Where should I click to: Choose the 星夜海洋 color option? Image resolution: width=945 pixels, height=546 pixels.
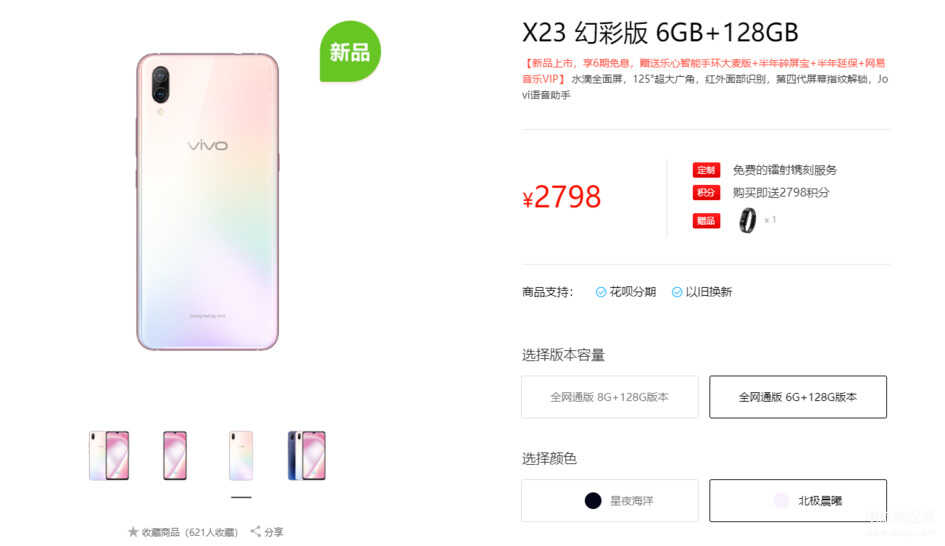[x=609, y=501]
